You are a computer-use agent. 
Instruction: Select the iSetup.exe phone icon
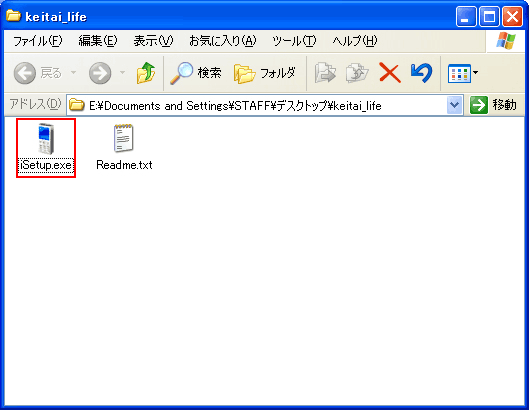[46, 139]
